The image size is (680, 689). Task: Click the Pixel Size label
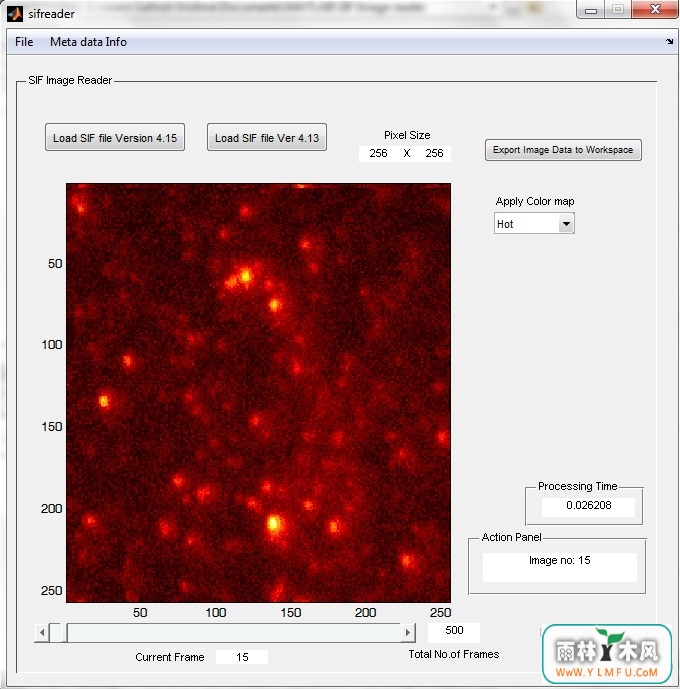[x=407, y=135]
